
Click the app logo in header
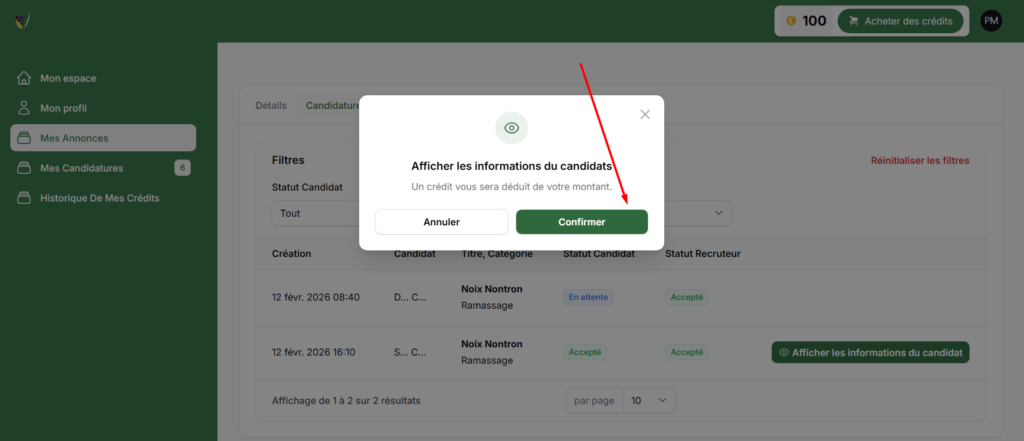click(x=22, y=20)
